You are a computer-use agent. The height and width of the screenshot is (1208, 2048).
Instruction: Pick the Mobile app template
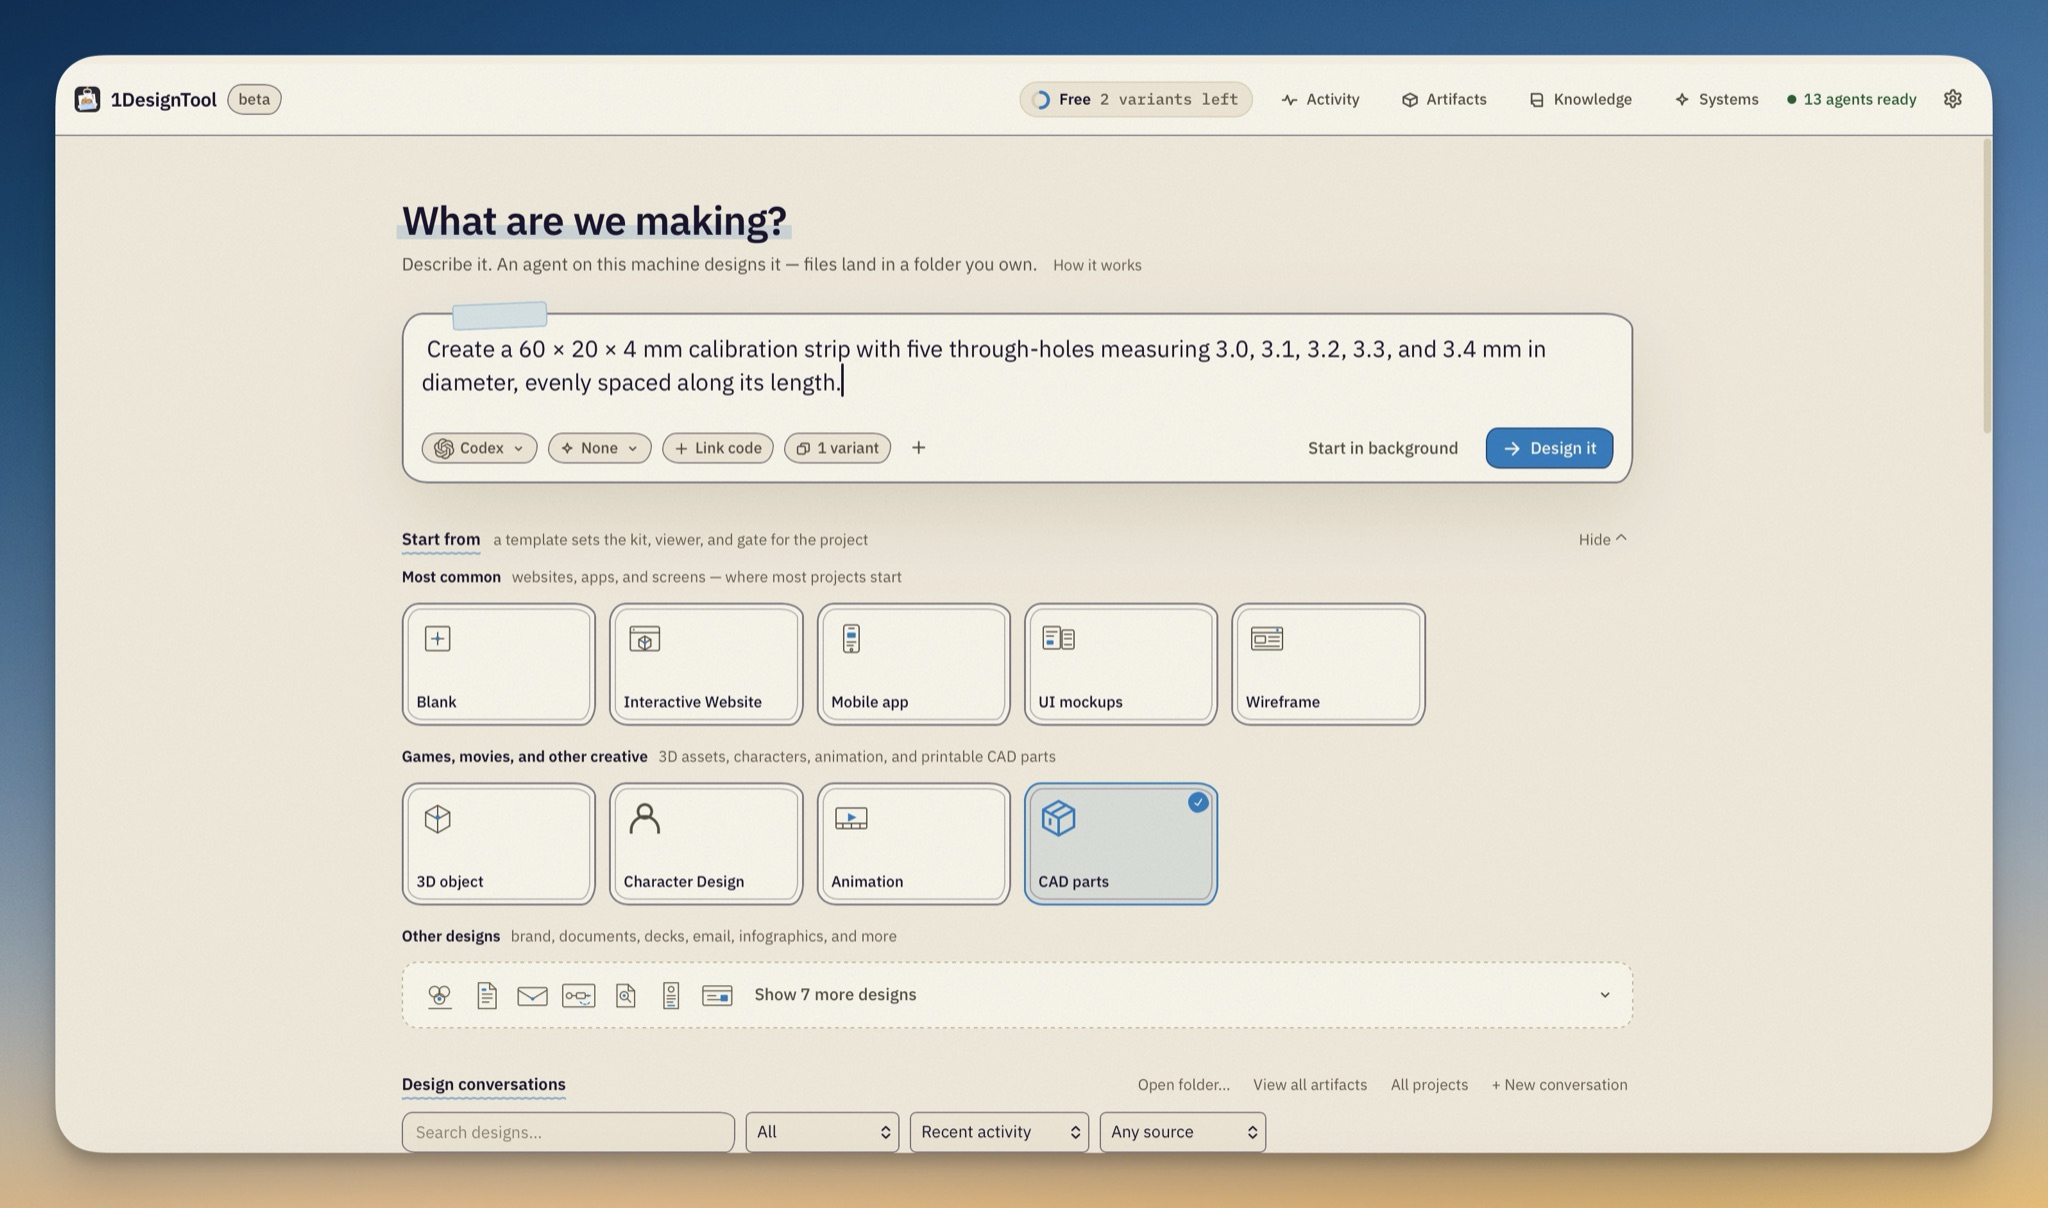click(913, 664)
